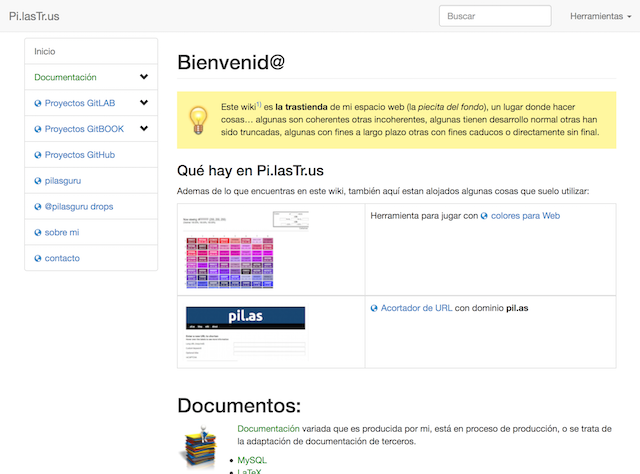The image size is (640, 474).
Task: Expand the Proyectos GitLAB chevron
Action: [144, 103]
